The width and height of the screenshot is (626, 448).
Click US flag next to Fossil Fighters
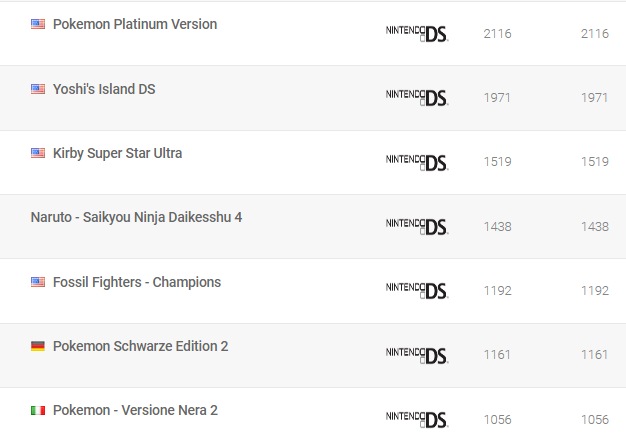(x=38, y=282)
